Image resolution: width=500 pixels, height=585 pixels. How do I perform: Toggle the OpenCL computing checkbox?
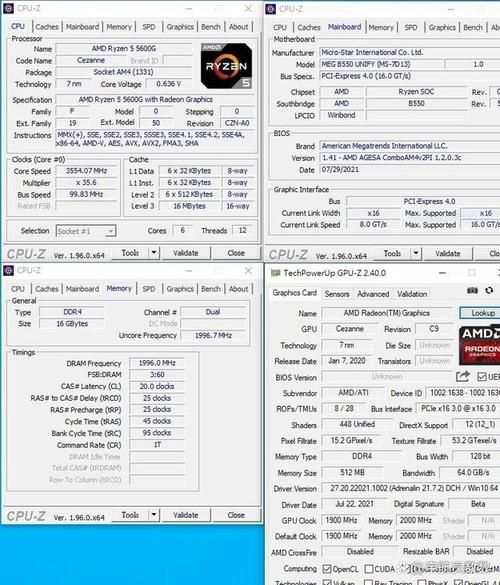click(x=327, y=569)
